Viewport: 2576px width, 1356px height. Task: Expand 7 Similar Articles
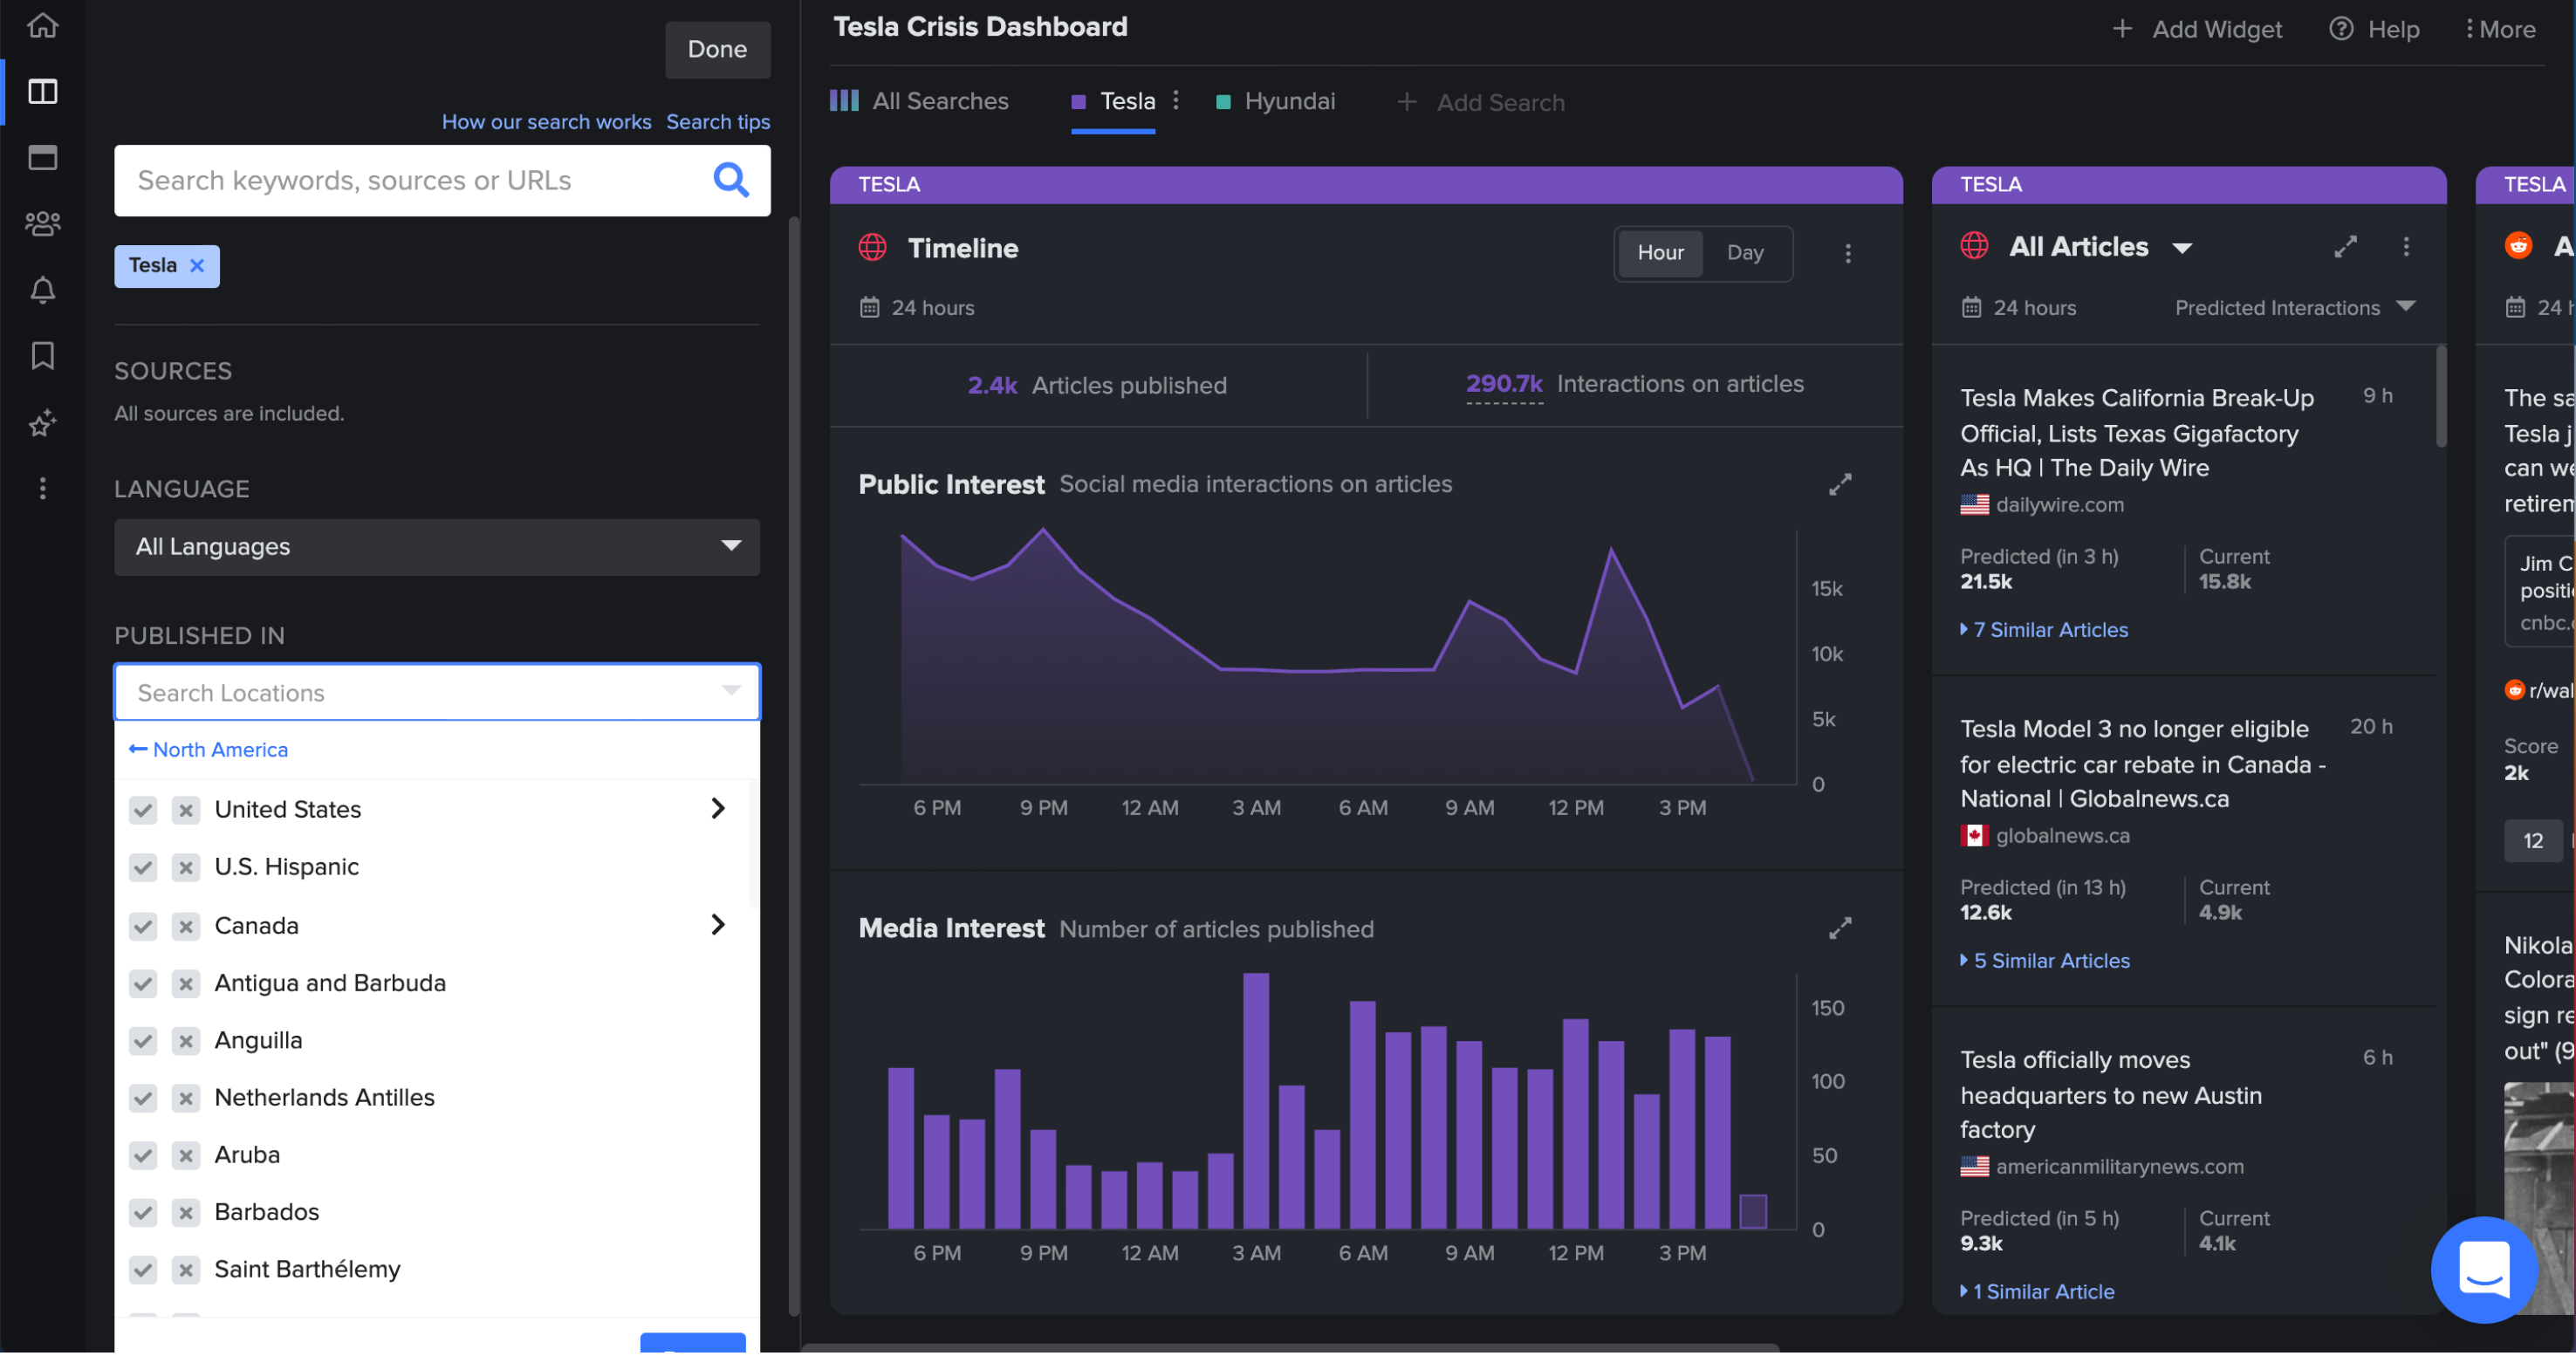point(2044,630)
